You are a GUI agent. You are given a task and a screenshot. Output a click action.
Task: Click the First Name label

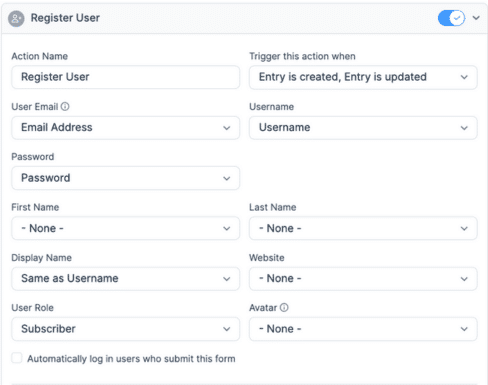click(35, 207)
